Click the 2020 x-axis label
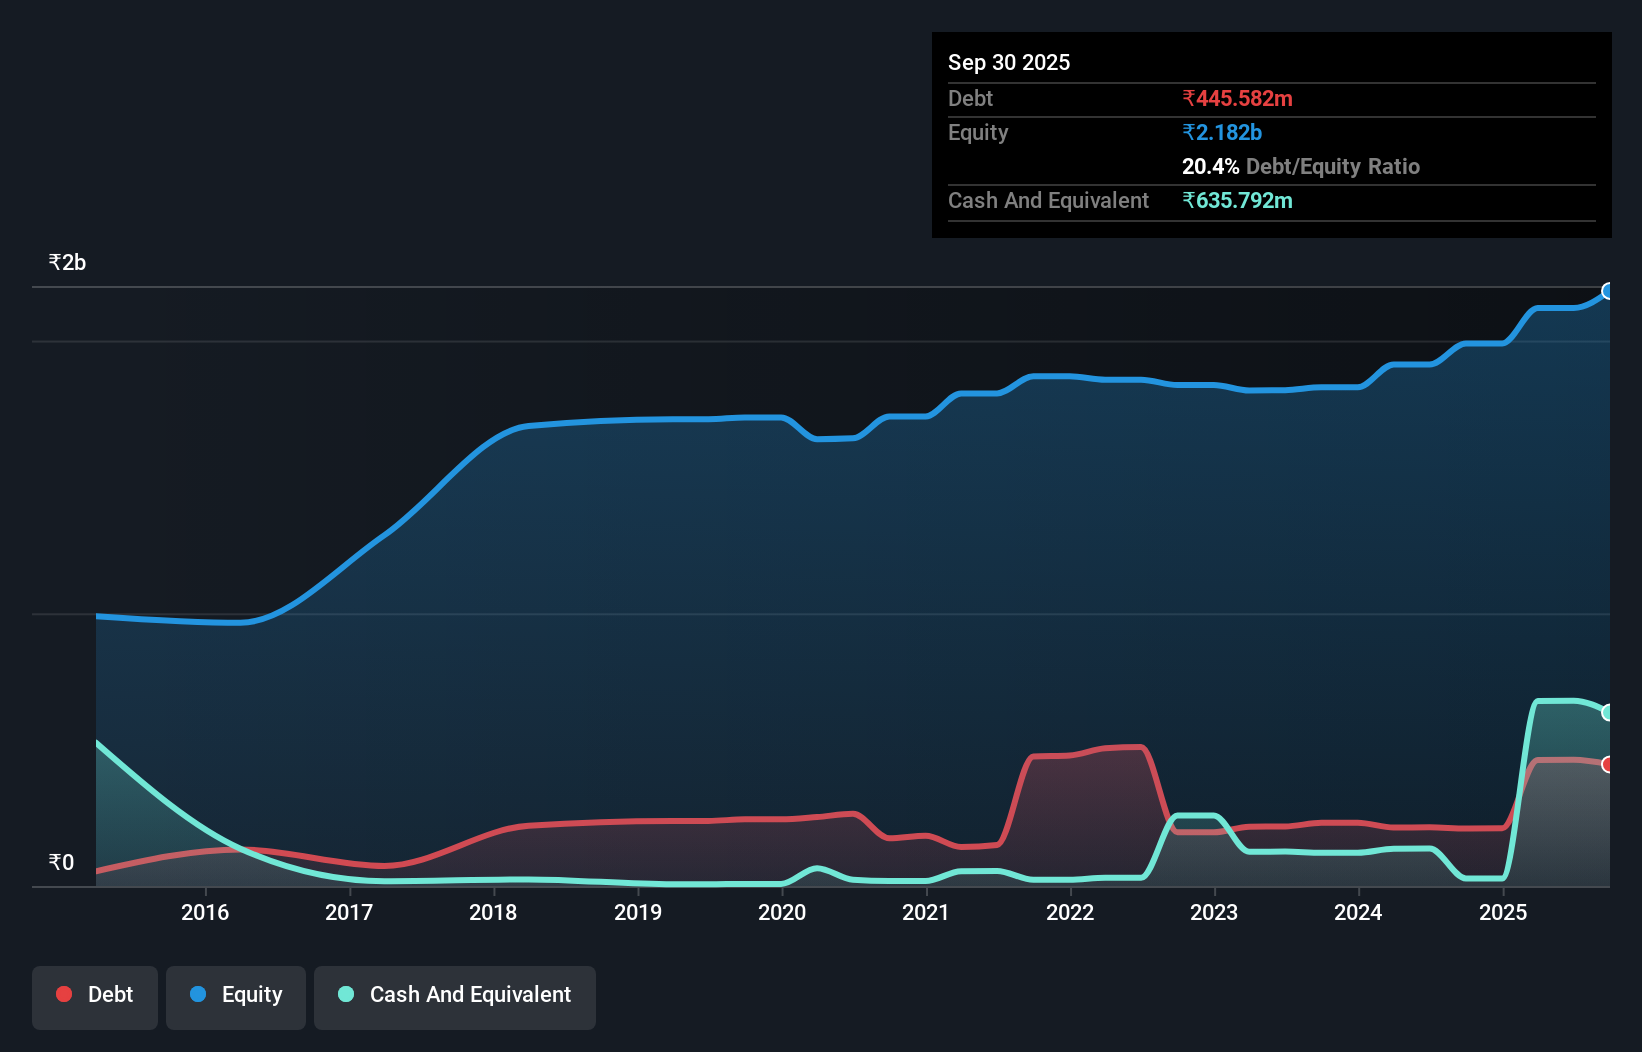Image resolution: width=1642 pixels, height=1052 pixels. tap(782, 912)
